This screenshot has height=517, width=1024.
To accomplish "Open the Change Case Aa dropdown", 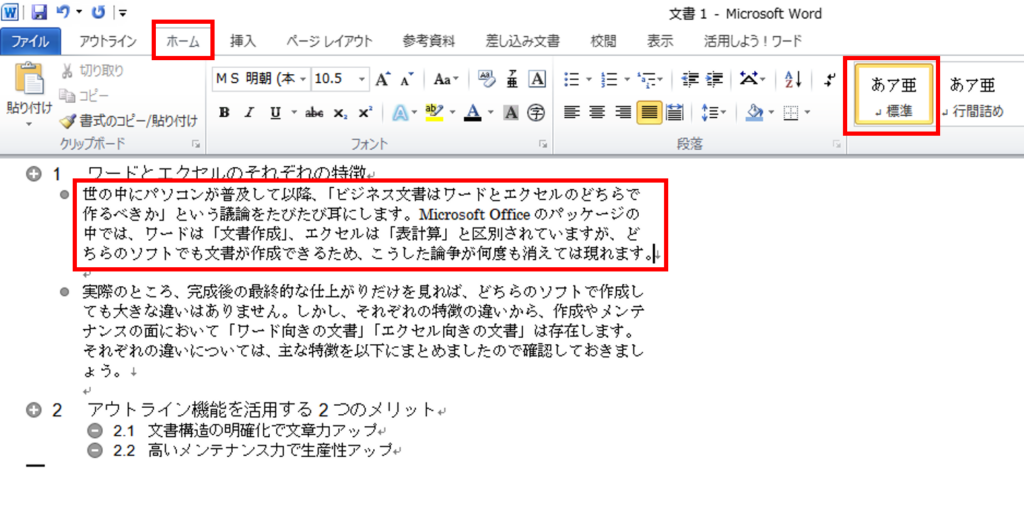I will [447, 79].
